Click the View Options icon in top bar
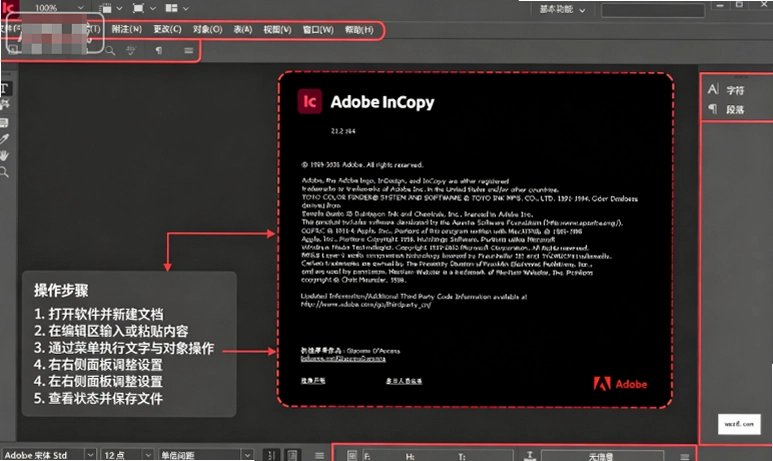 point(105,8)
